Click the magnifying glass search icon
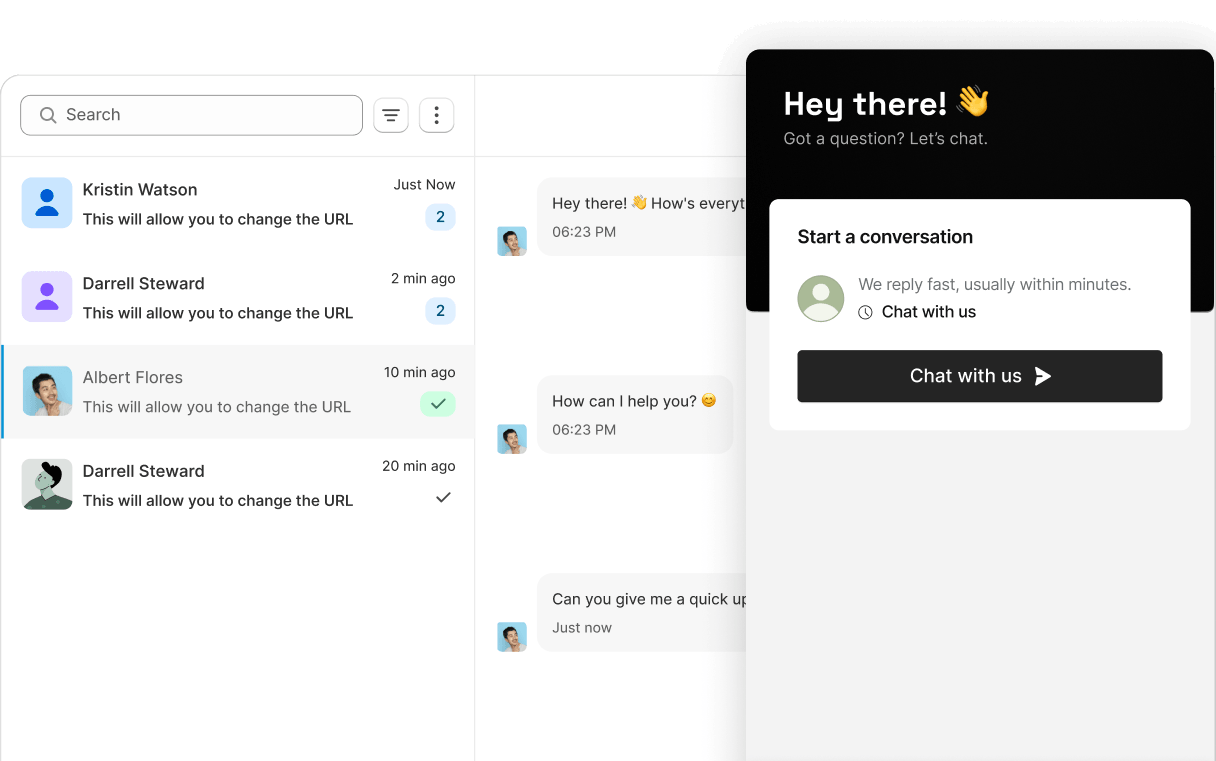Image resolution: width=1216 pixels, height=761 pixels. pyautogui.click(x=48, y=116)
